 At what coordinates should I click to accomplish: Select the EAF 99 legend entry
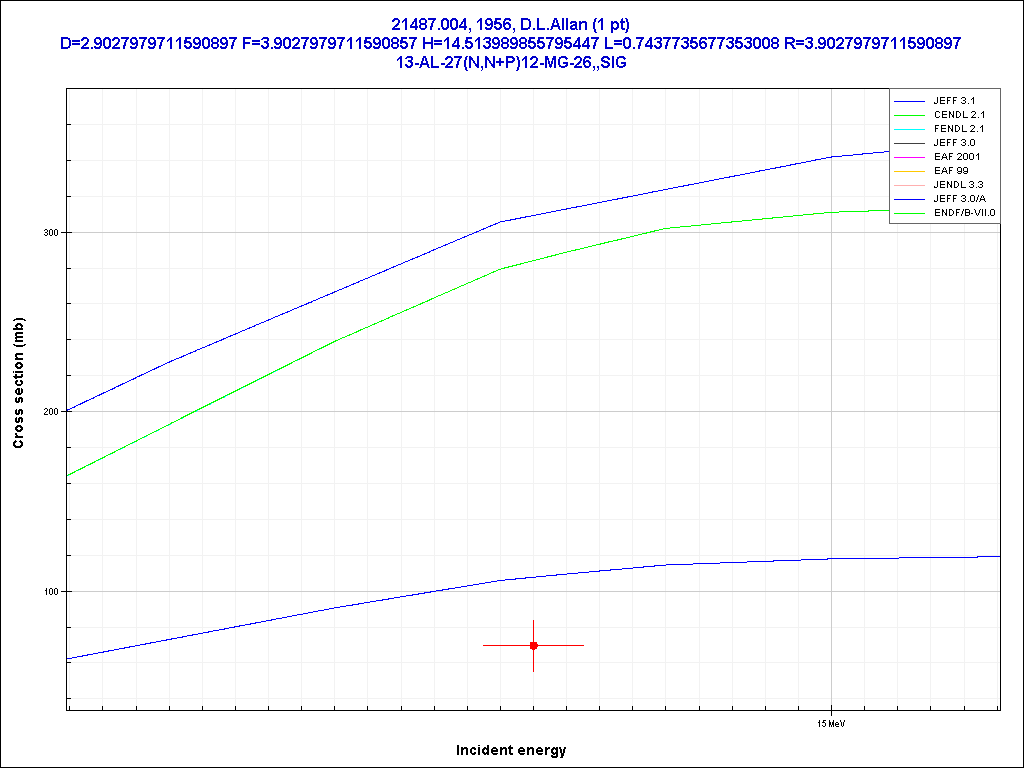tap(950, 171)
